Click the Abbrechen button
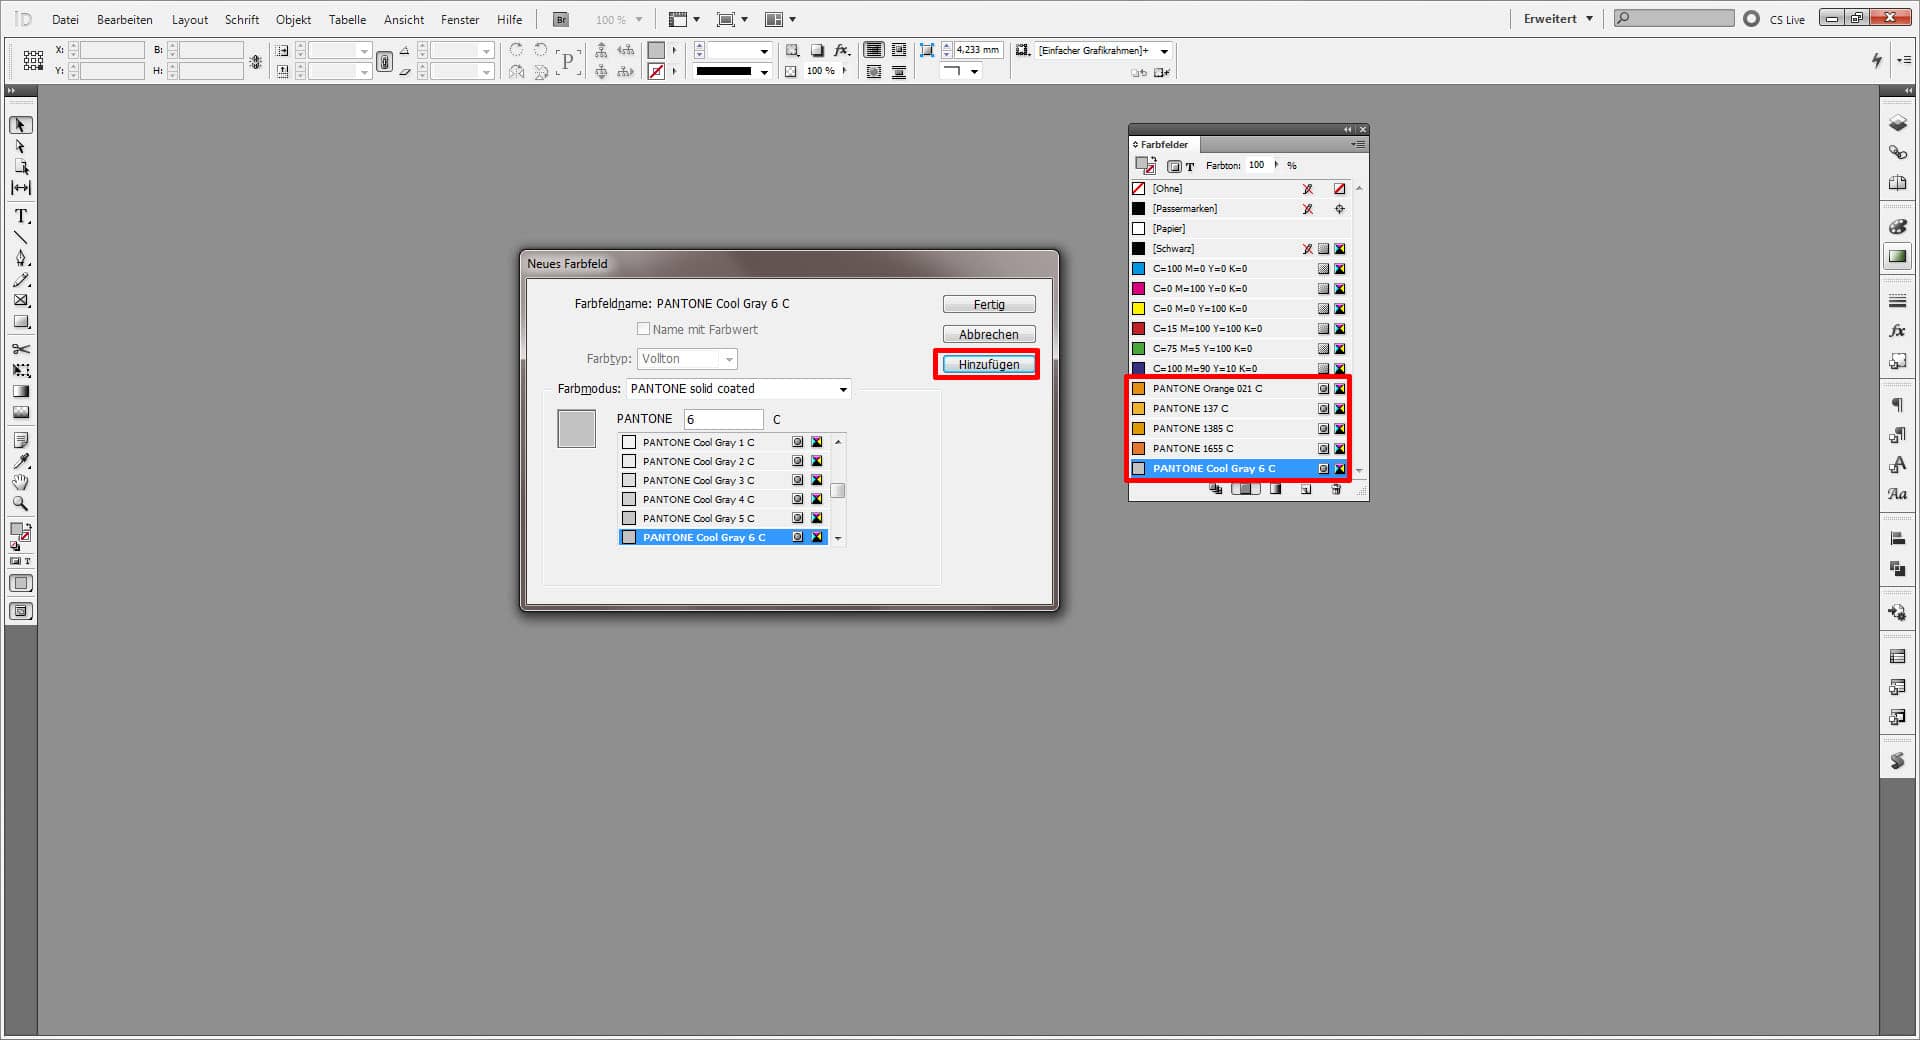The image size is (1920, 1040). [988, 334]
